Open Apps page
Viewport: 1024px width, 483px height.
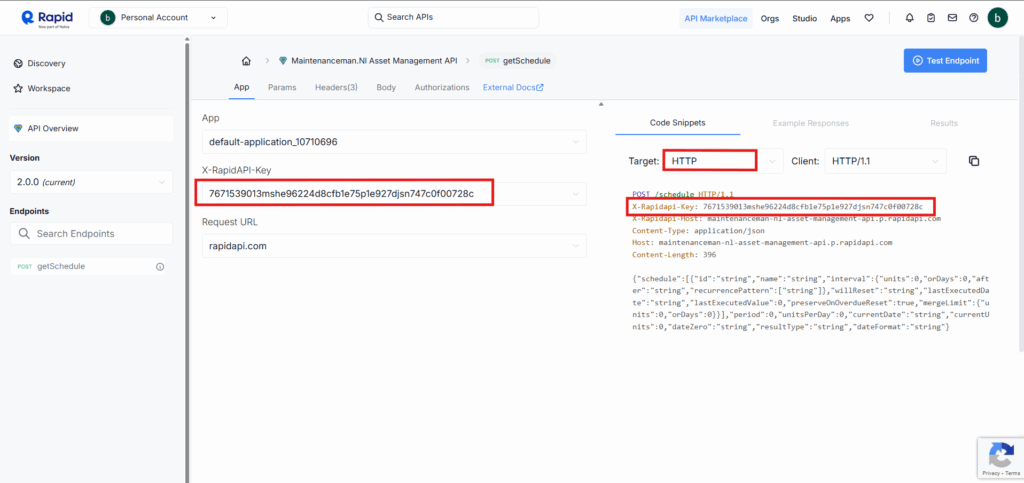pyautogui.click(x=840, y=18)
